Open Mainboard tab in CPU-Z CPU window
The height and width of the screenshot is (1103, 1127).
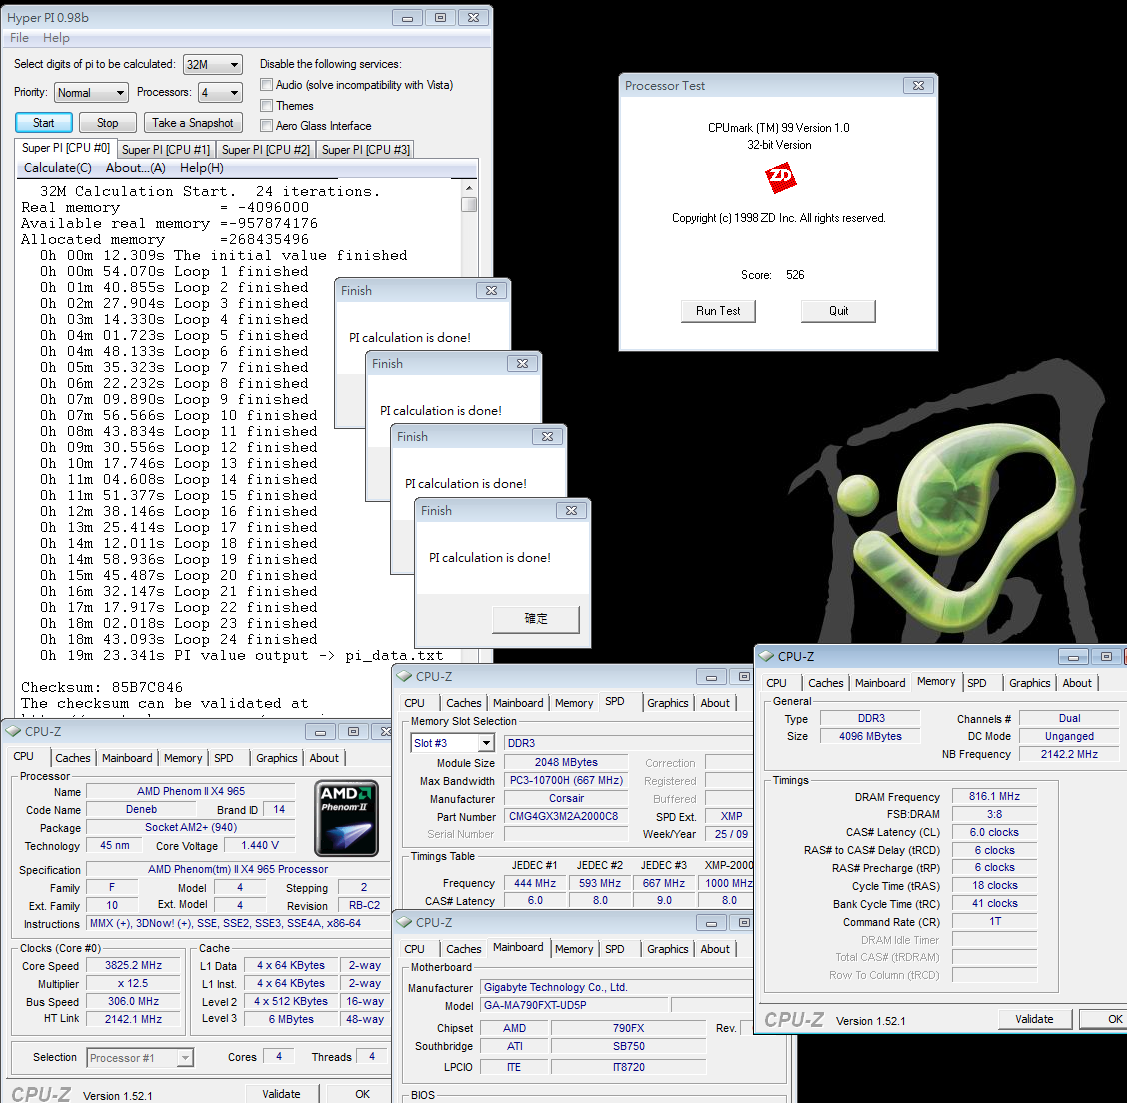127,758
